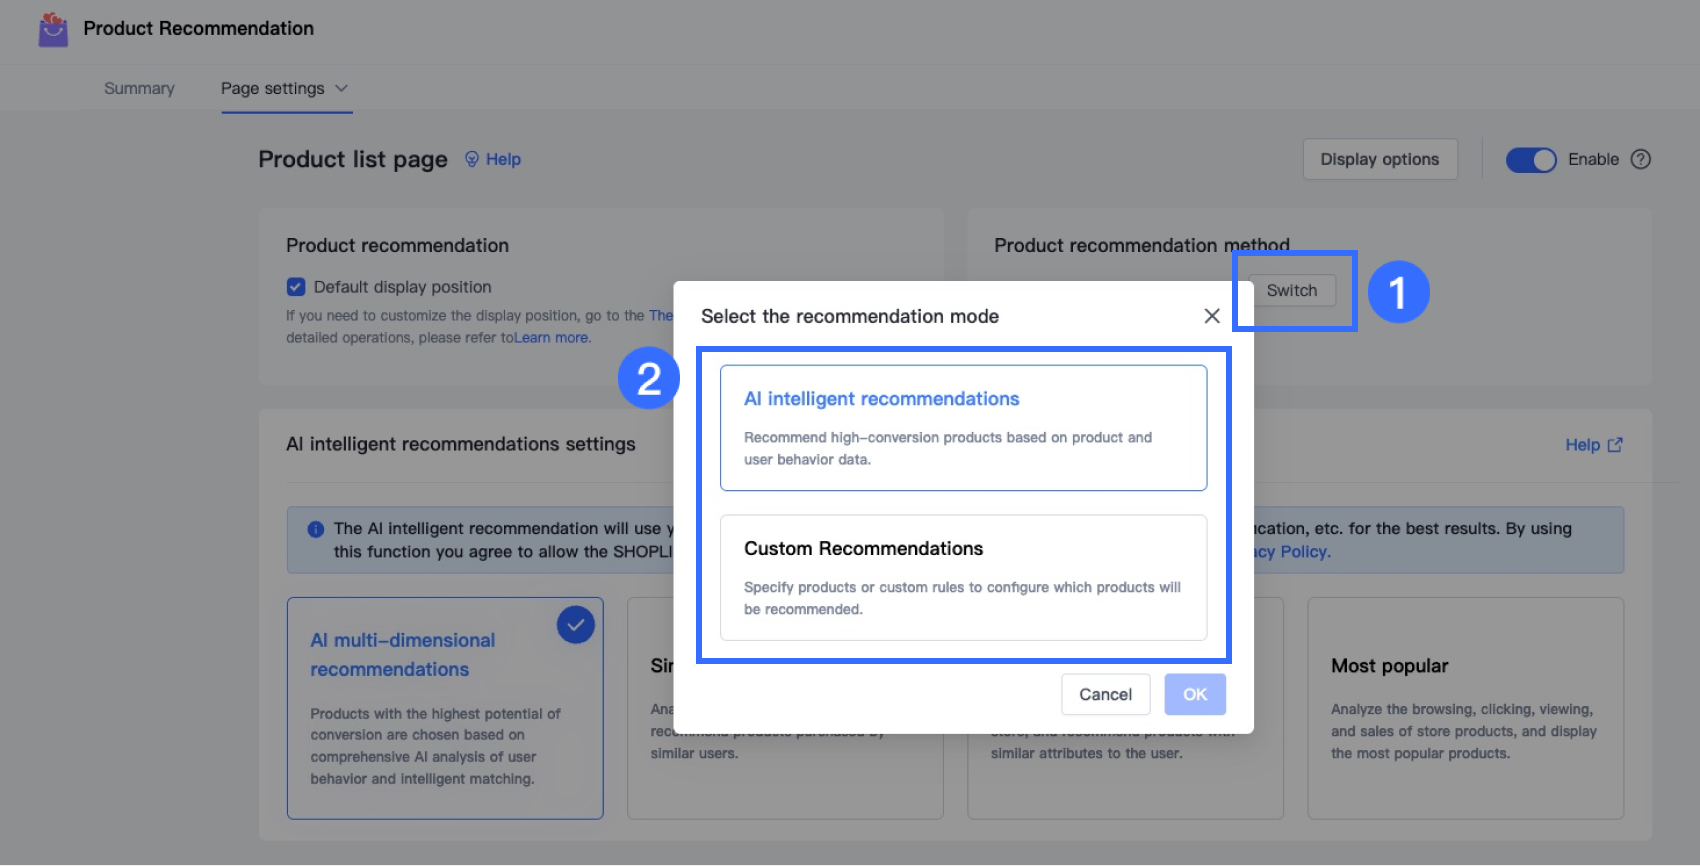The image size is (1700, 866).
Task: Close the recommendation mode dialog
Action: tap(1212, 316)
